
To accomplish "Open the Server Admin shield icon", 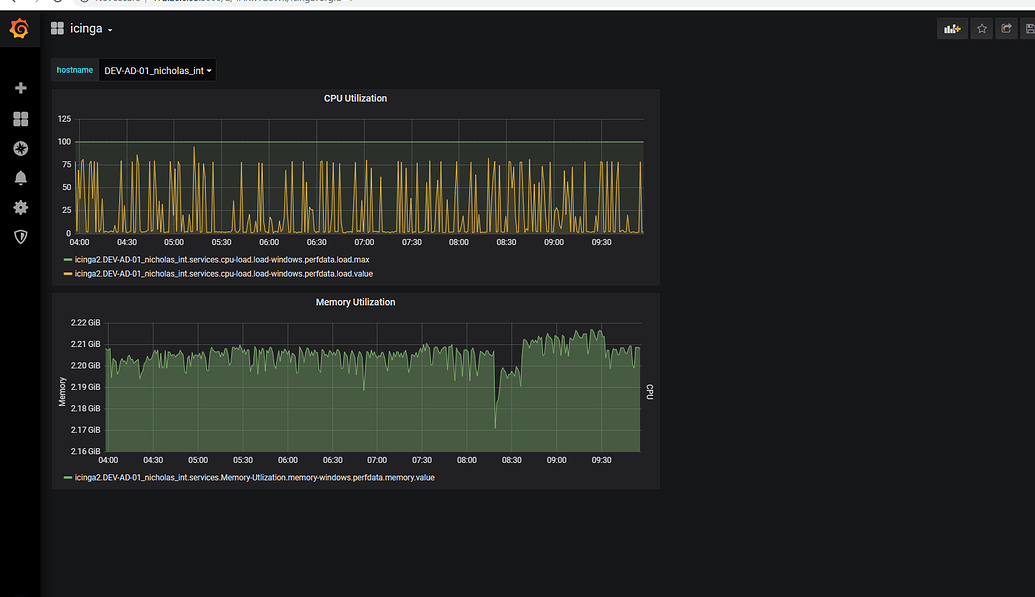I will tap(20, 237).
